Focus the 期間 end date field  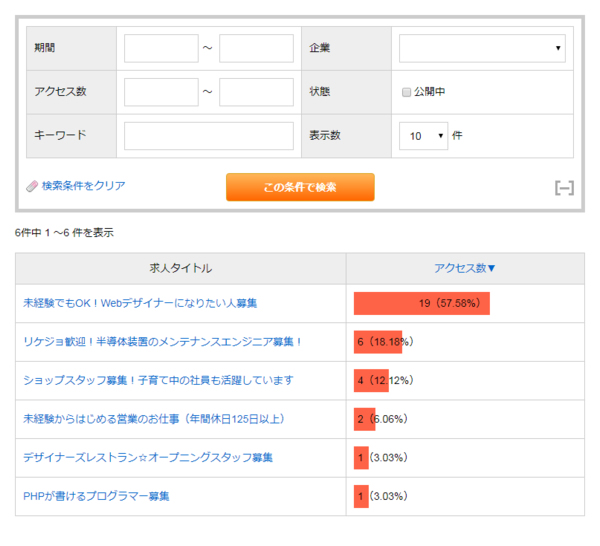pyautogui.click(x=256, y=48)
